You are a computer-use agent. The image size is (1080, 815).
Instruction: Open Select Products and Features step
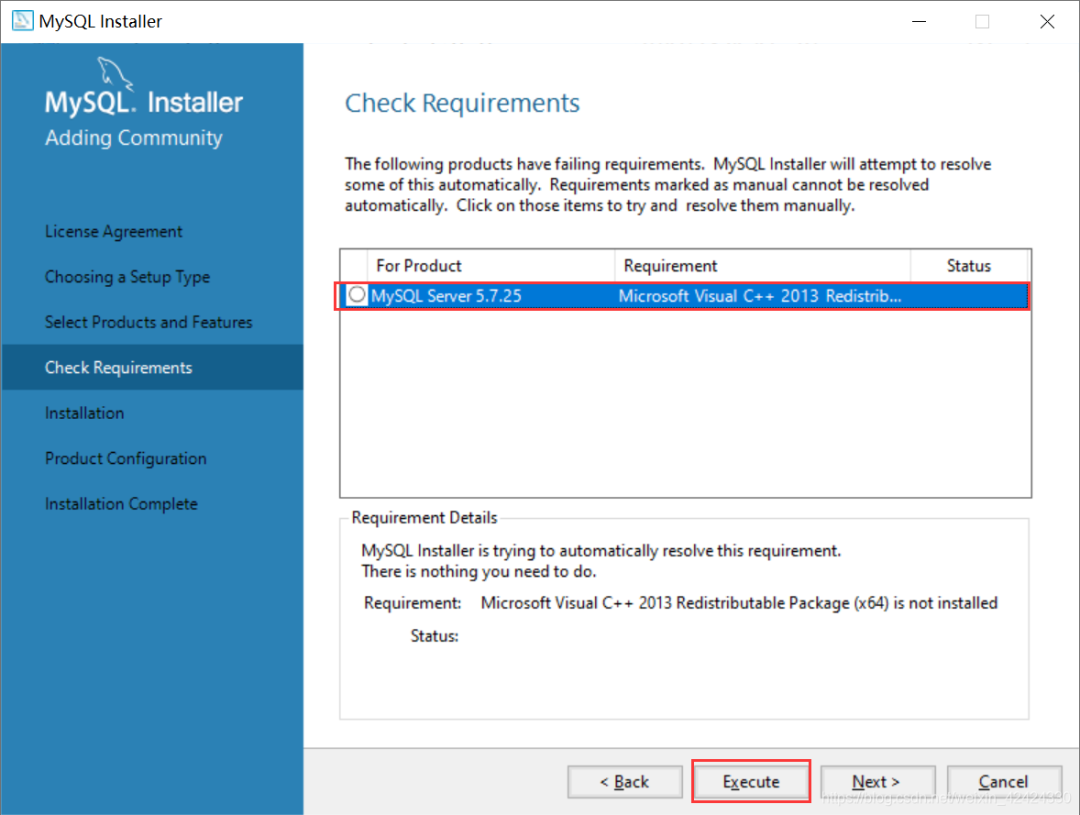point(148,322)
